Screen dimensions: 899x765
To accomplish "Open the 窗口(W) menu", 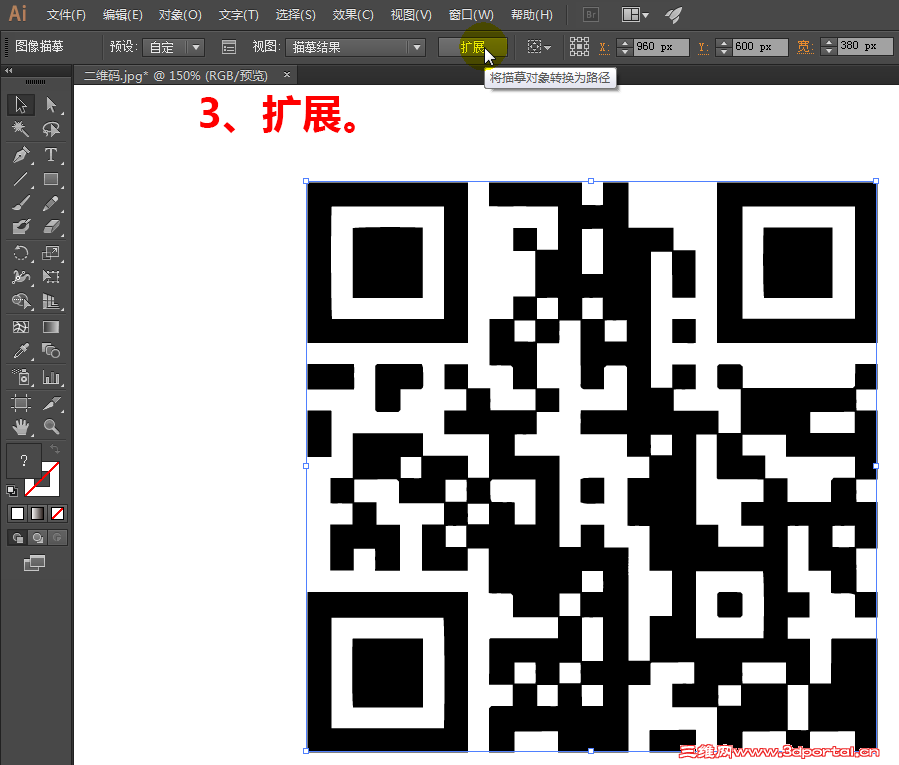I will (471, 15).
